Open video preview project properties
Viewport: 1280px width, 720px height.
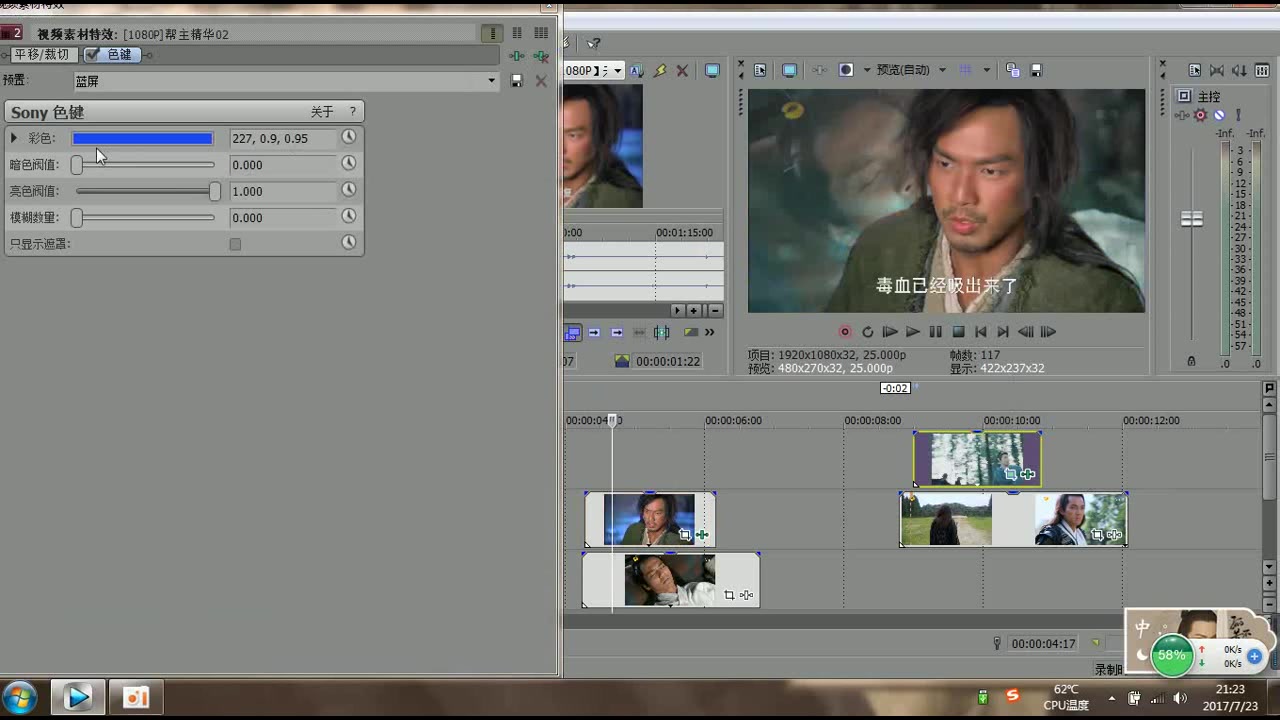click(761, 70)
